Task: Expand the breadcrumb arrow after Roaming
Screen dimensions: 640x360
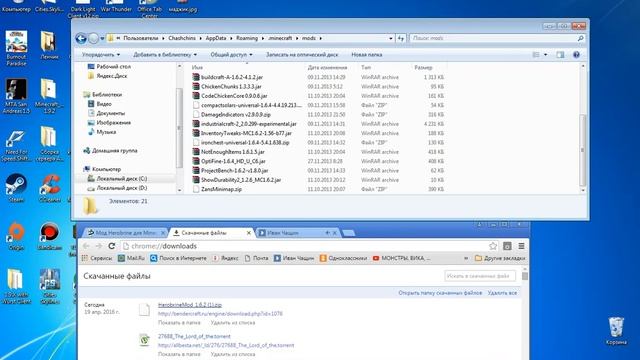Action: click(263, 38)
